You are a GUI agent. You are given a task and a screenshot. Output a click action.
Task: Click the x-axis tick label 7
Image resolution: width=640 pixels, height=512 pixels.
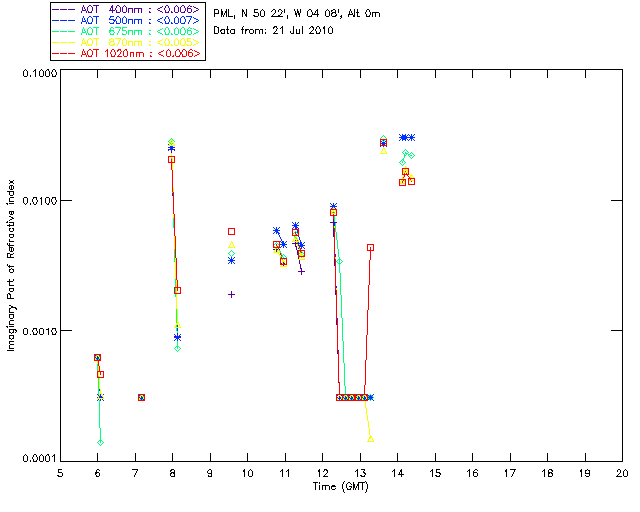point(135,473)
